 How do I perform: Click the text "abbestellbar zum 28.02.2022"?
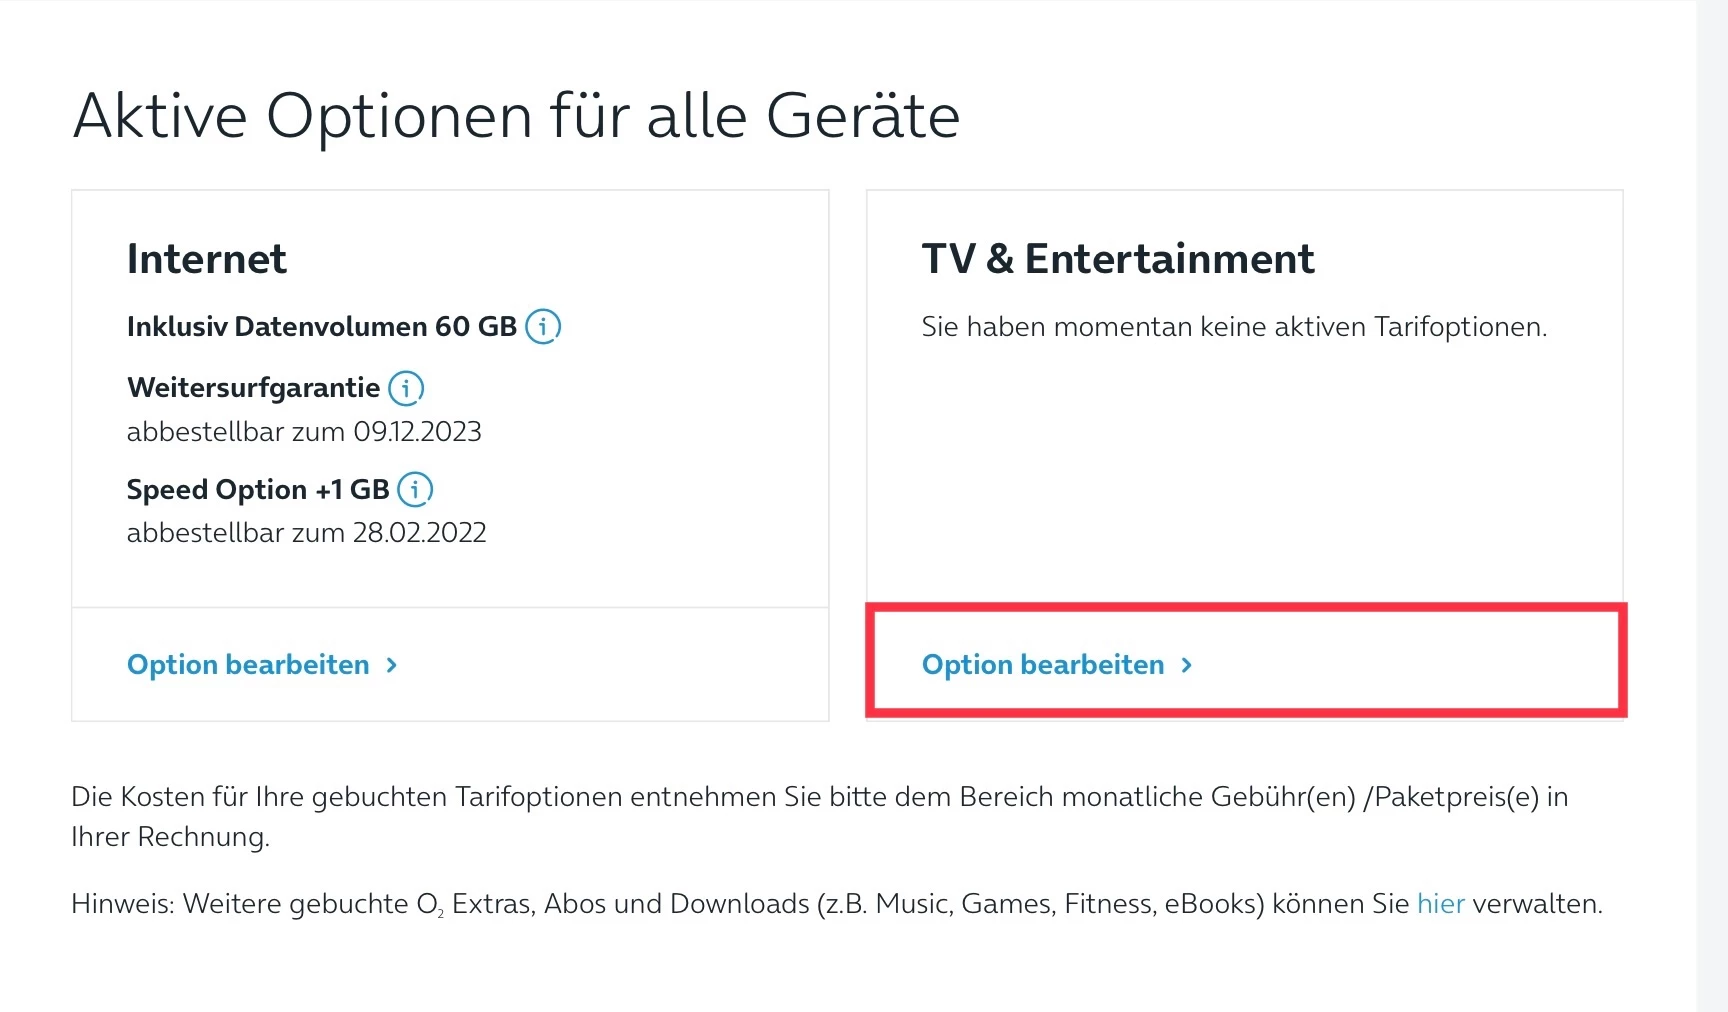pos(306,533)
